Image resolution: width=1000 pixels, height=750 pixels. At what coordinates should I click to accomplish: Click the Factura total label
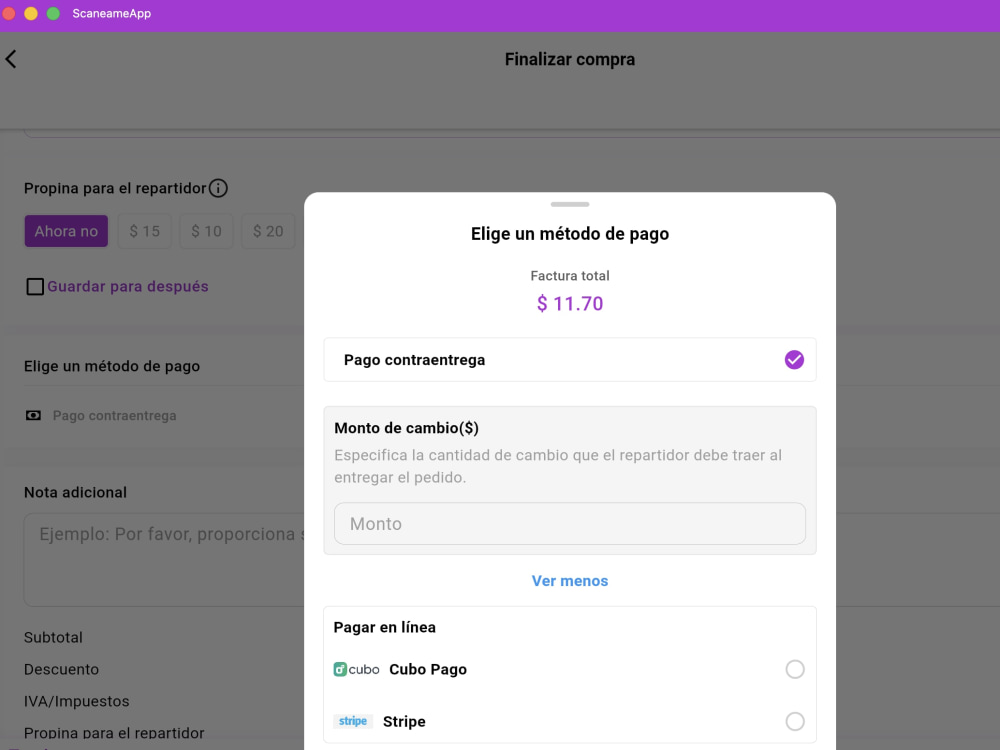[x=570, y=276]
